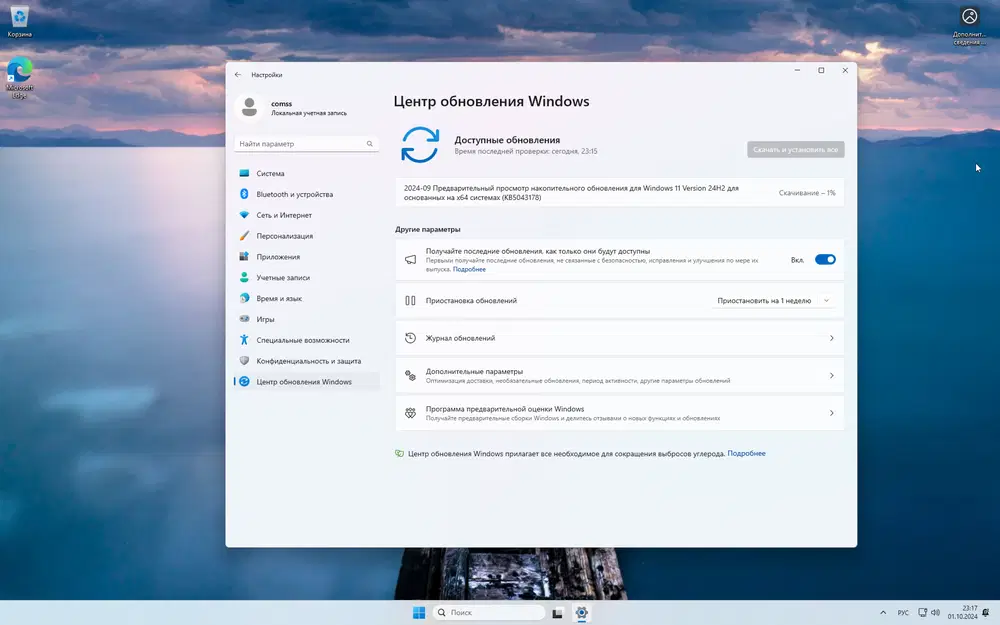Go to Сеть и Интернет section
Image resolution: width=1000 pixels, height=625 pixels.
(x=307, y=215)
